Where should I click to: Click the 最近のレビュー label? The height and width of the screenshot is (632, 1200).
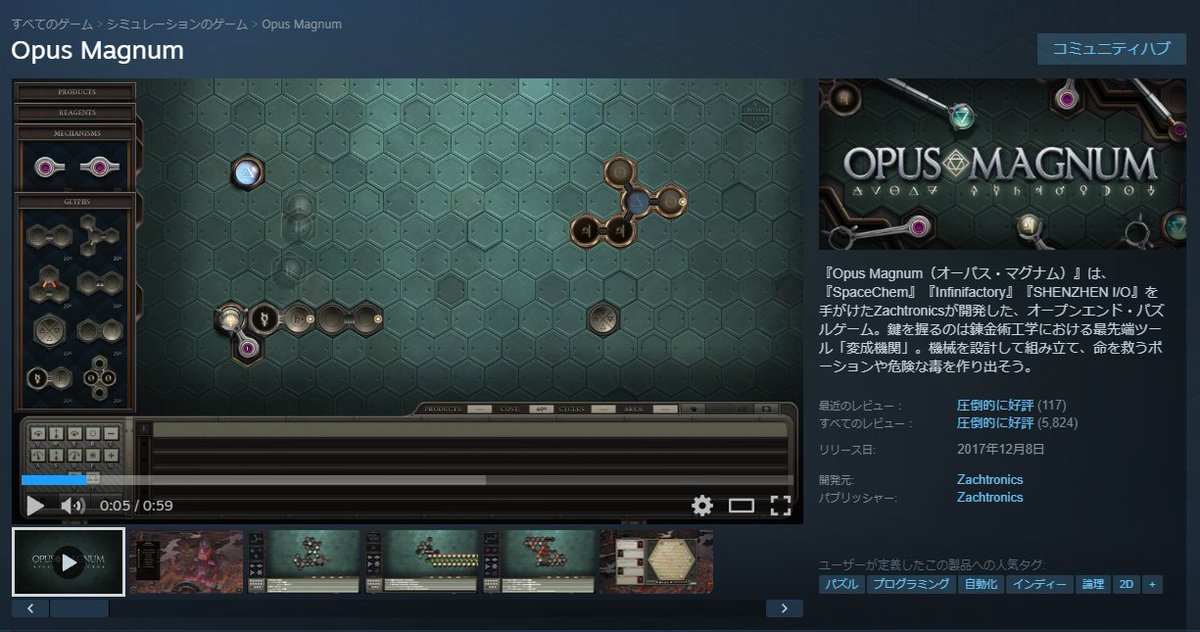(x=860, y=405)
